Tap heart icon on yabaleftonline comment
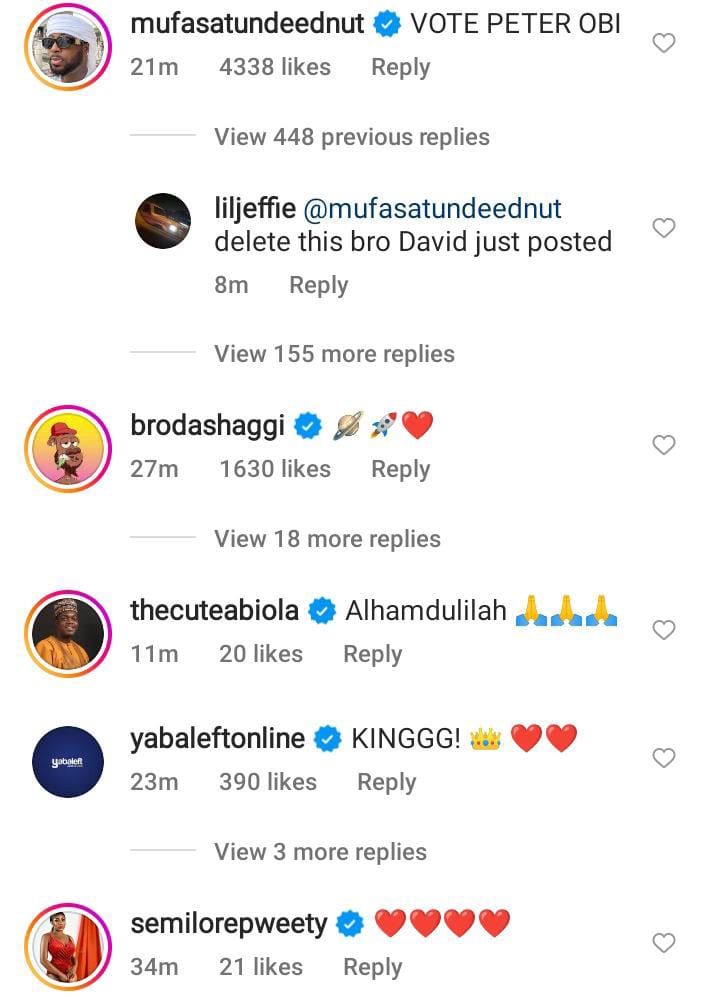The image size is (720, 997). (663, 758)
